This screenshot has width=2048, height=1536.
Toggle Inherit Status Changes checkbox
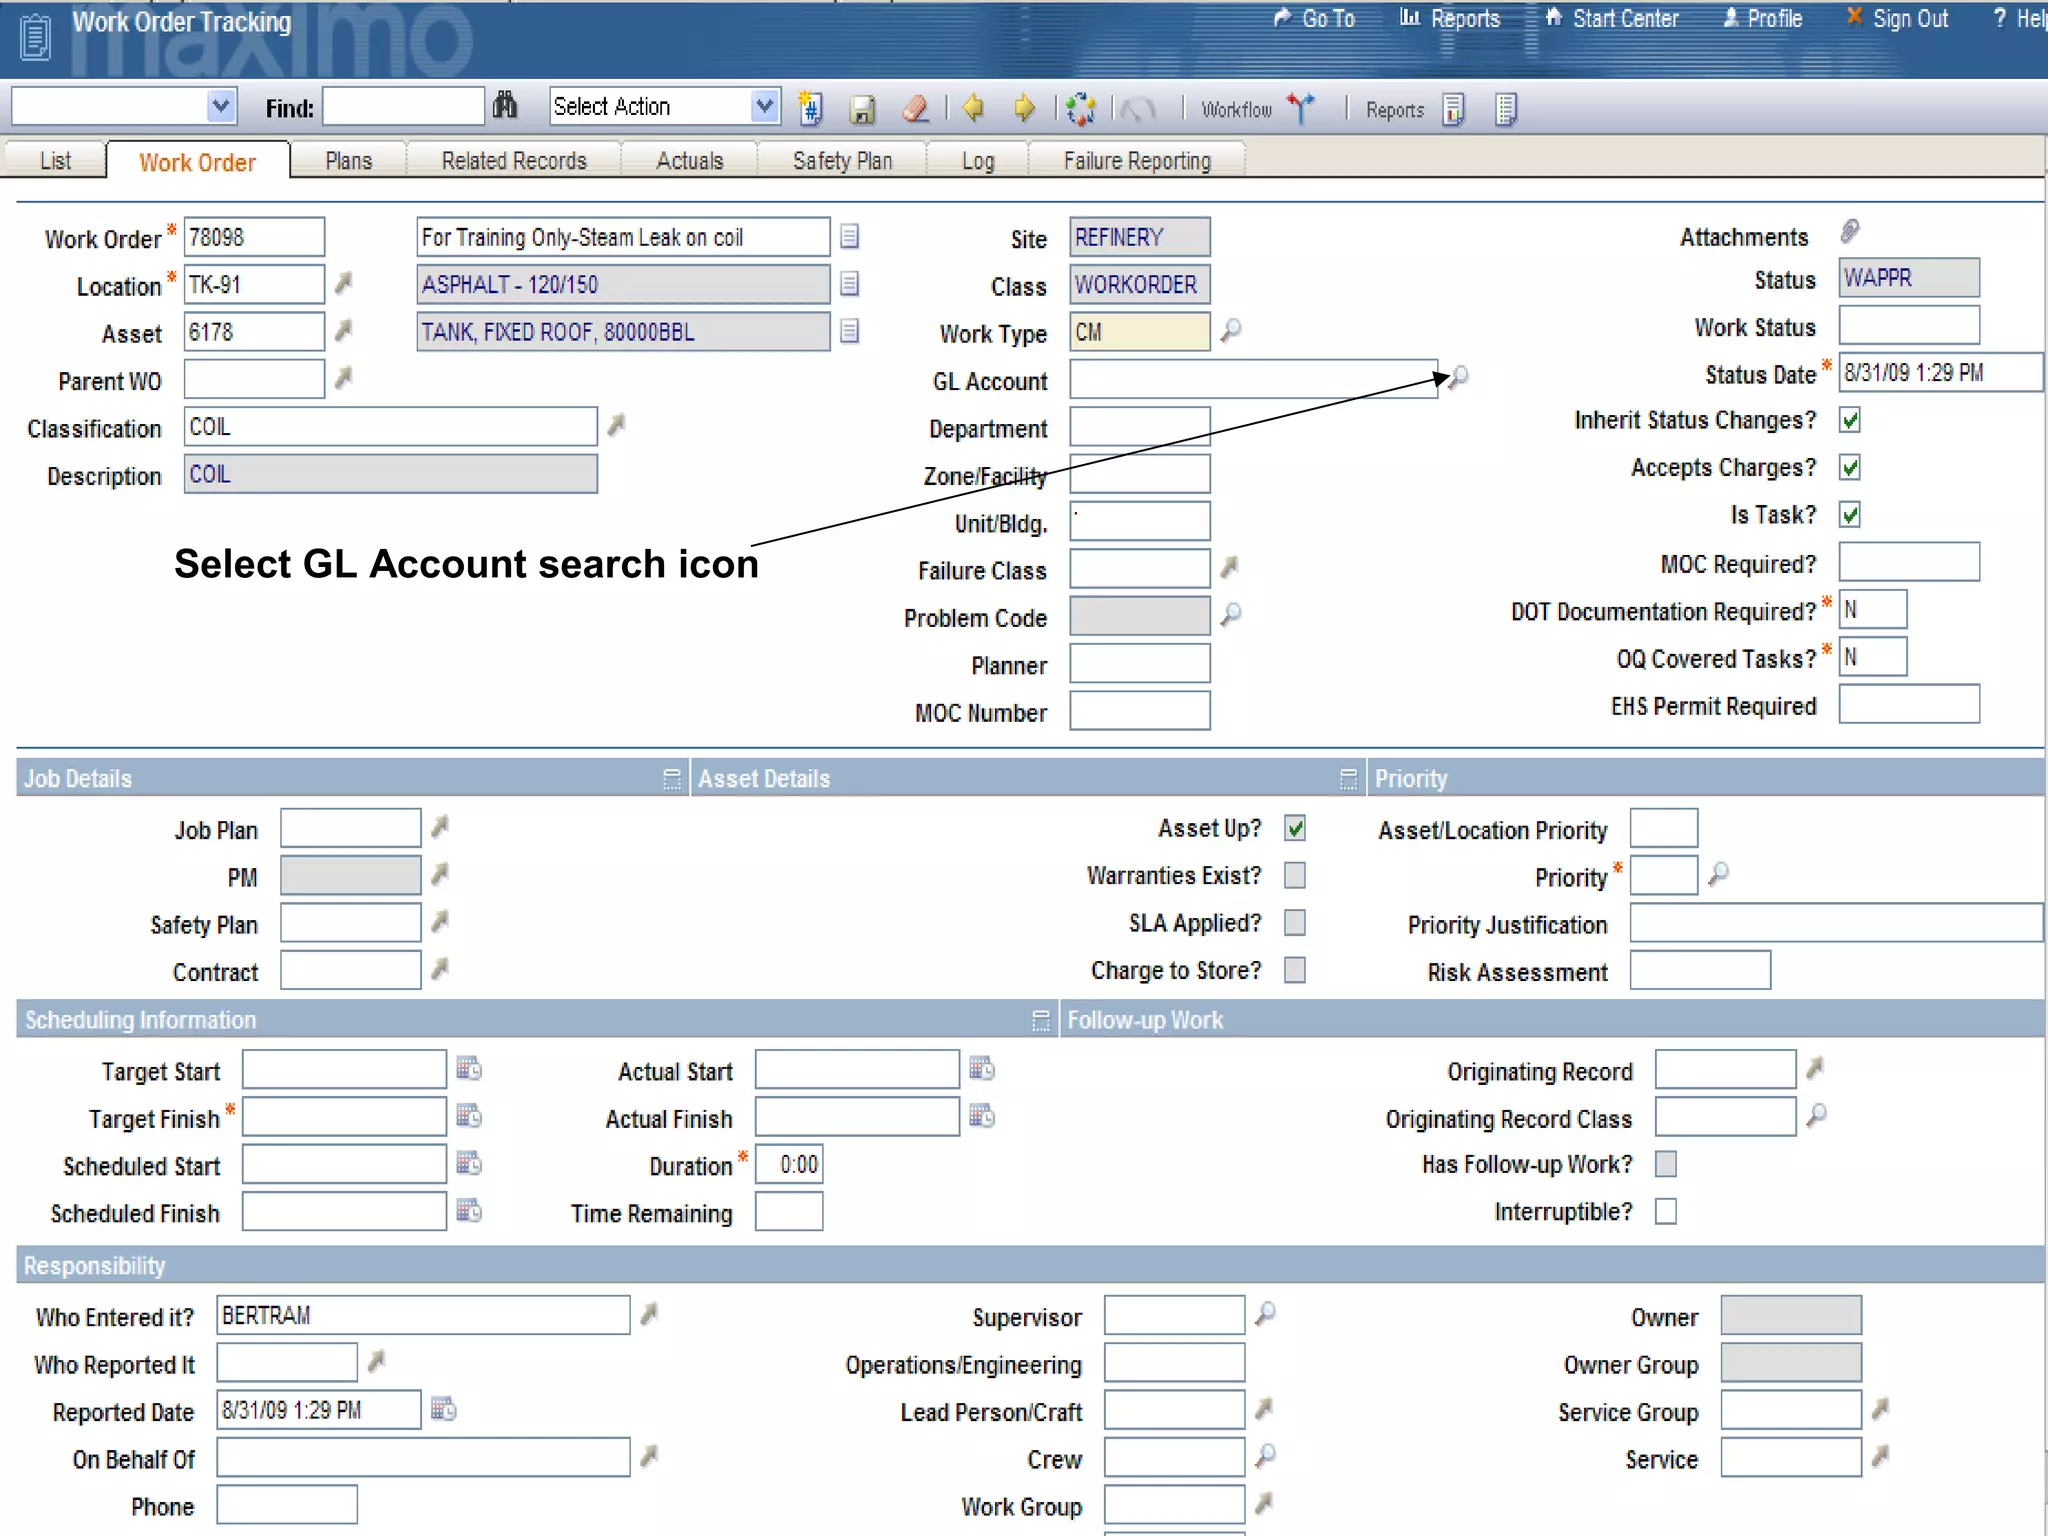(x=1850, y=420)
